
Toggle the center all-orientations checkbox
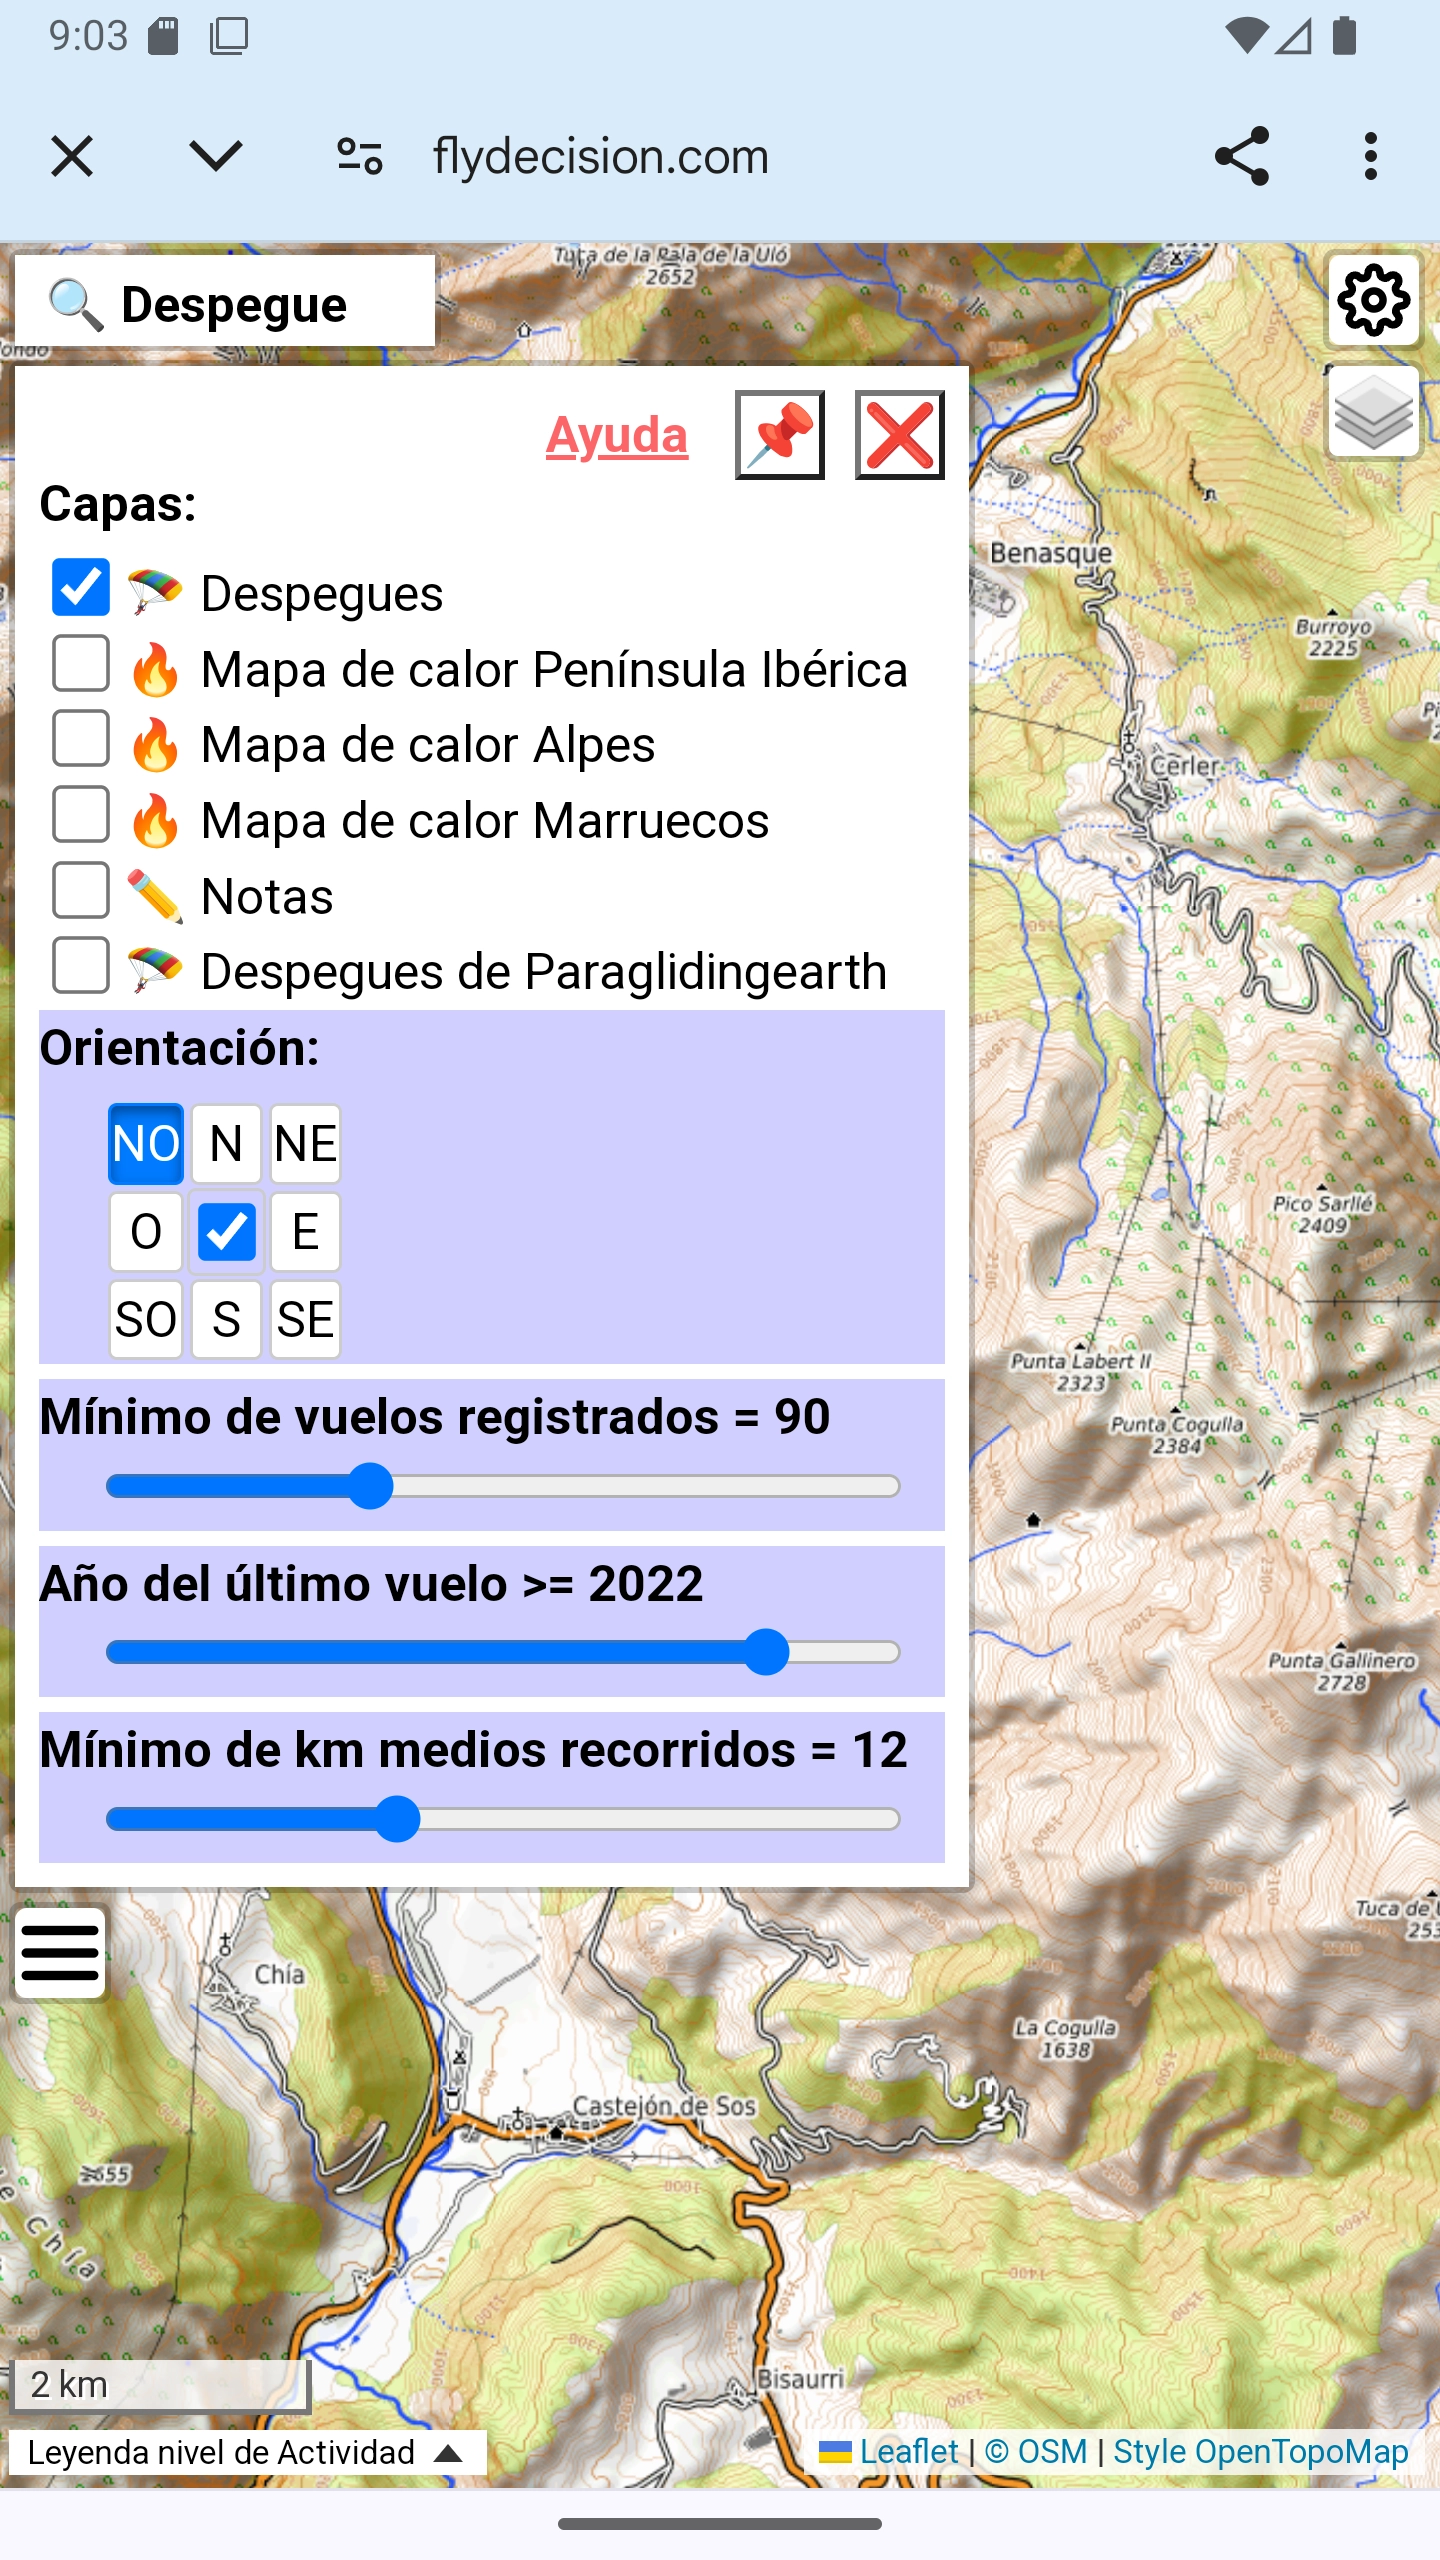tap(226, 1231)
